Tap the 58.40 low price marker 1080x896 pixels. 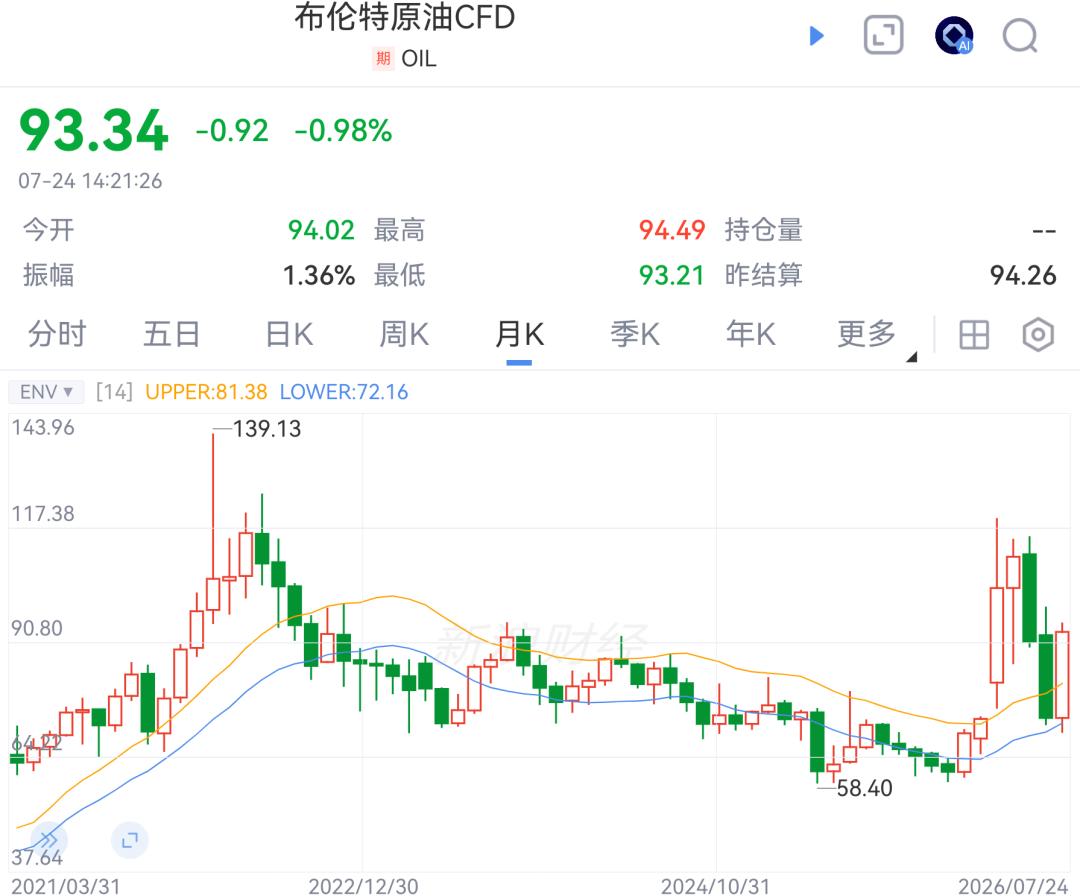(x=864, y=788)
